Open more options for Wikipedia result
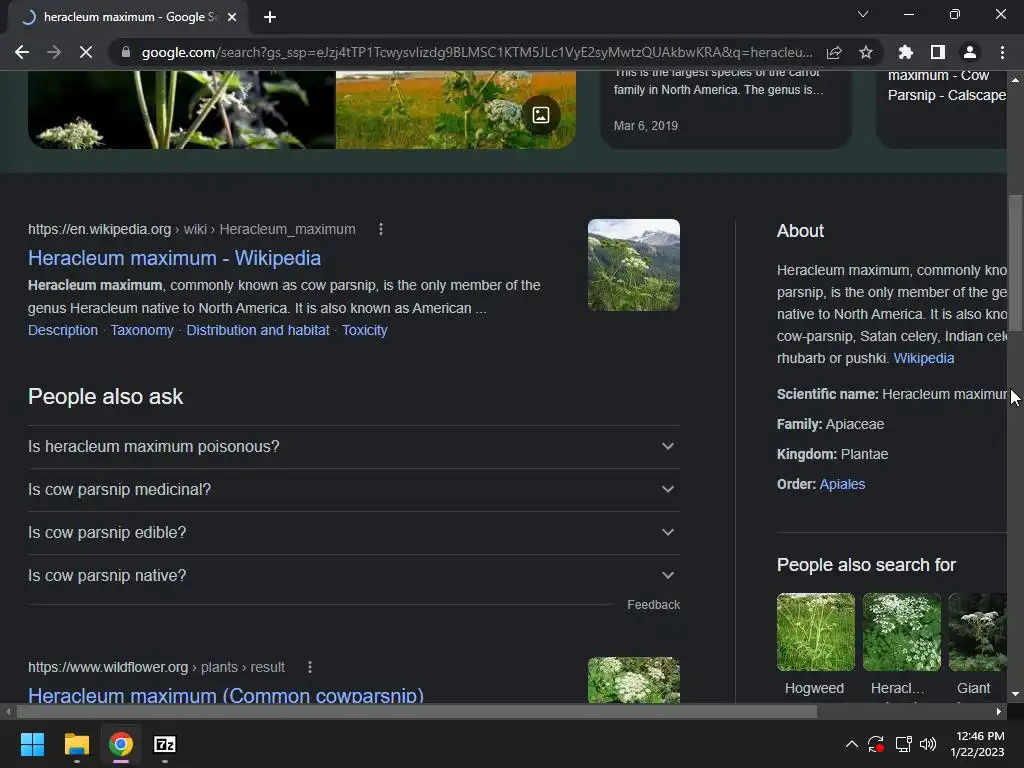 pyautogui.click(x=381, y=229)
